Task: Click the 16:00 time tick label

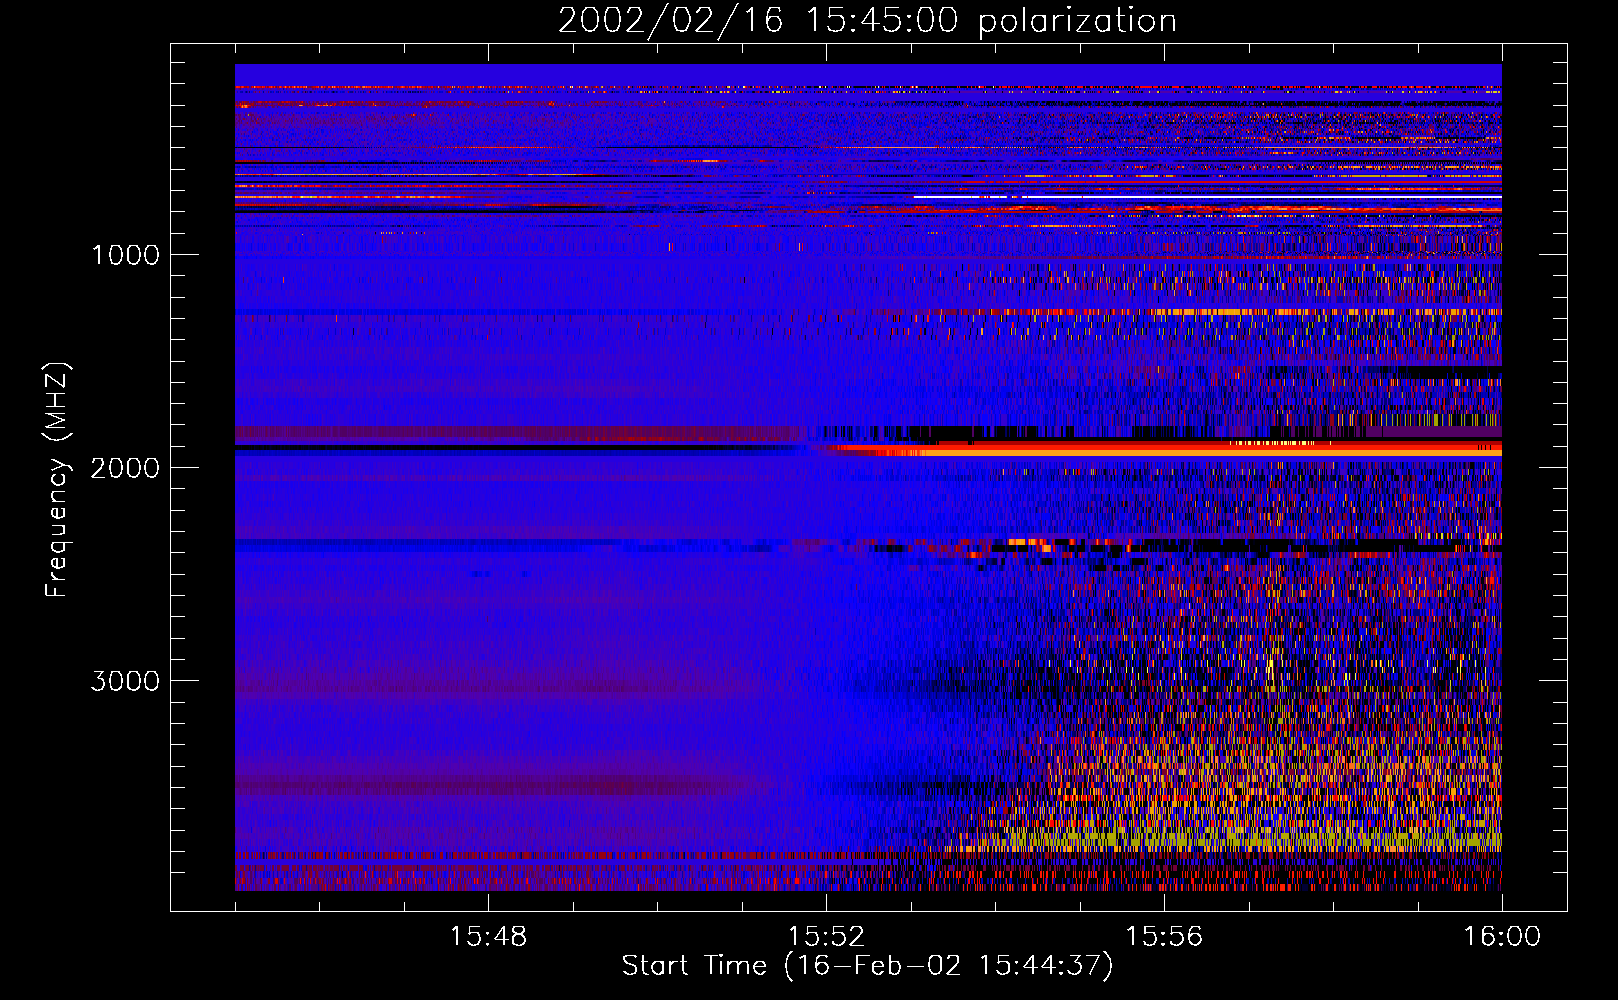Action: click(1502, 937)
